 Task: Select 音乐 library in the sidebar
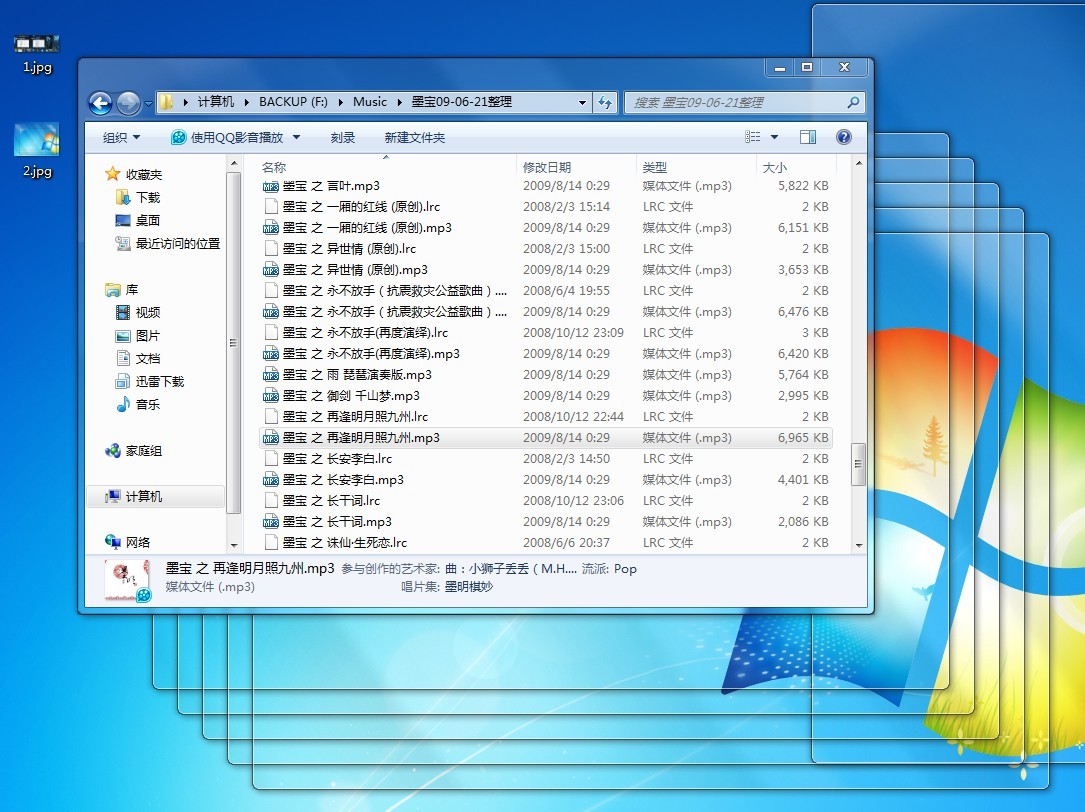tap(148, 404)
